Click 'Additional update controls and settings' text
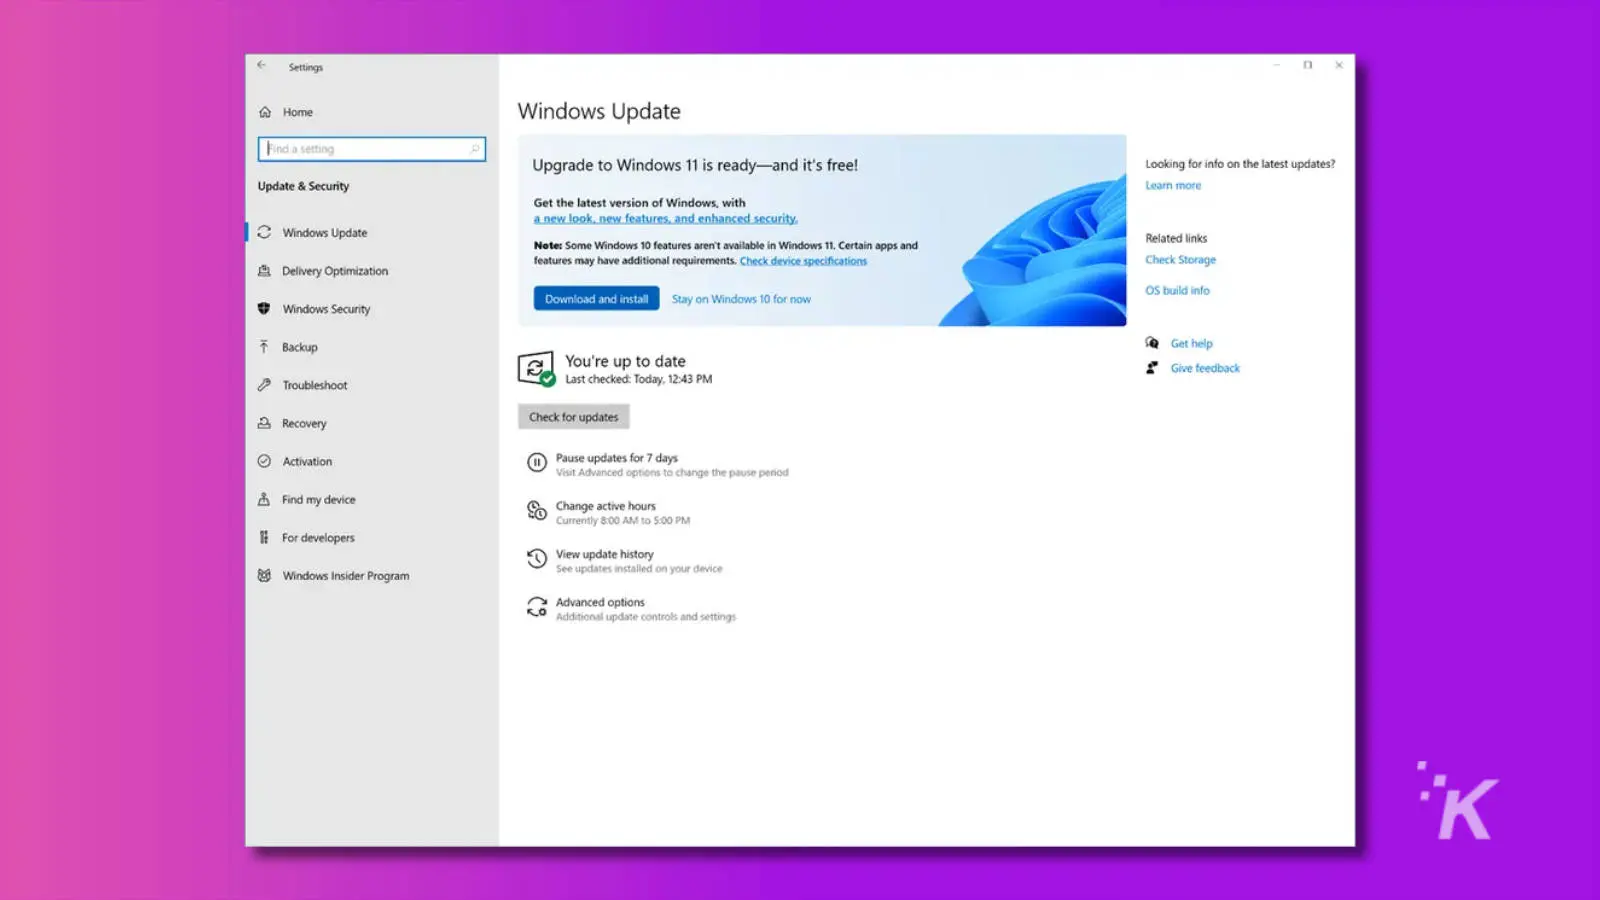Viewport: 1600px width, 900px height. (x=646, y=617)
